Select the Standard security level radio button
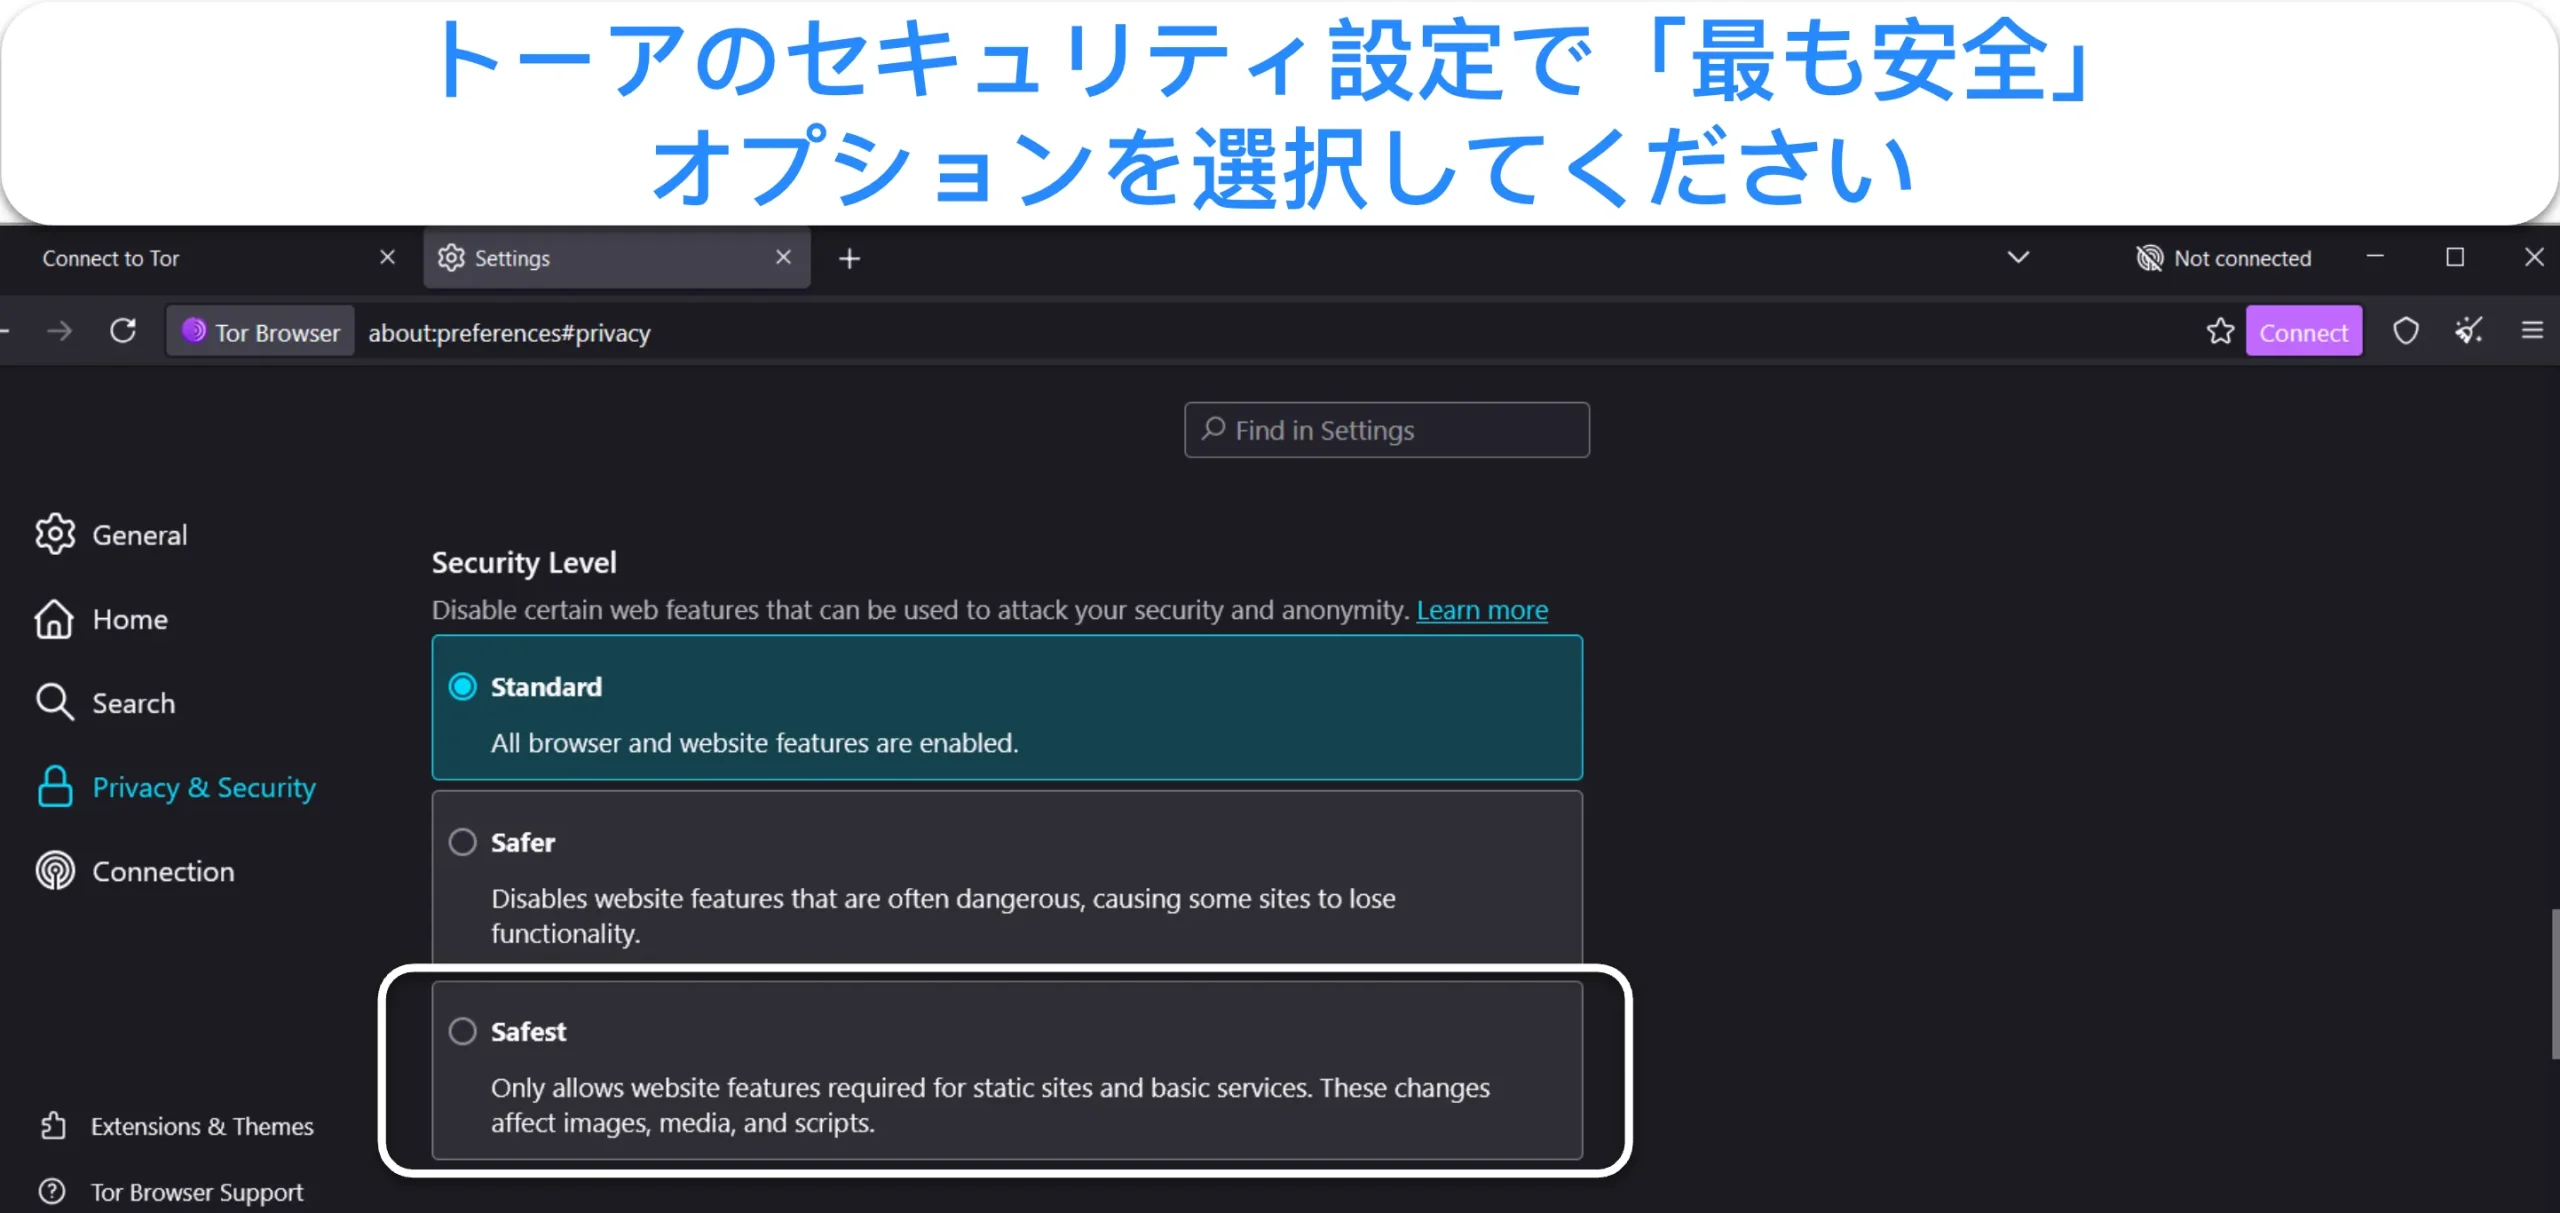This screenshot has width=2560, height=1213. click(x=462, y=687)
